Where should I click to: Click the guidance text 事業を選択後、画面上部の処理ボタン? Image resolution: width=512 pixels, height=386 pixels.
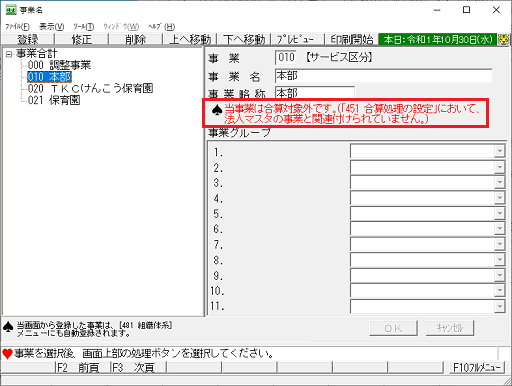tap(143, 353)
